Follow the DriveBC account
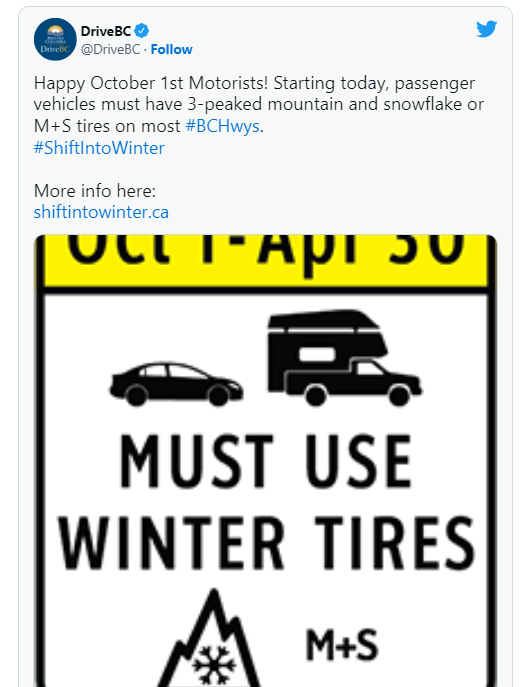Screen dimensions: 523x687 pos(171,49)
